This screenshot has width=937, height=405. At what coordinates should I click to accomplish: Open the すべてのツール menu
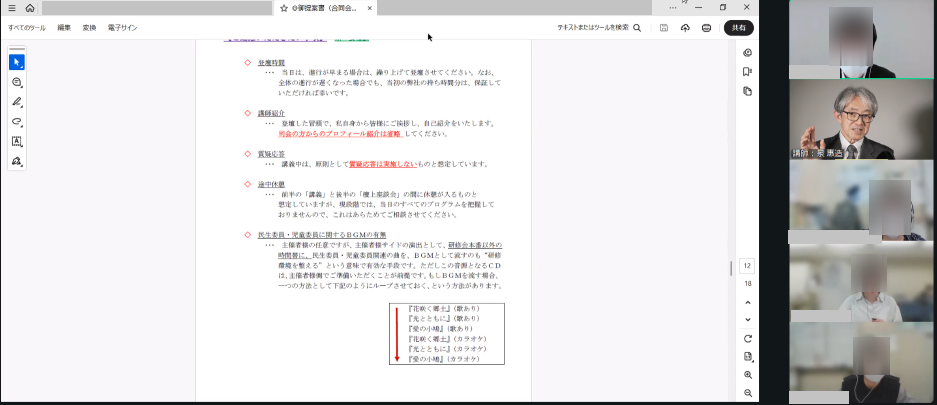(x=27, y=28)
